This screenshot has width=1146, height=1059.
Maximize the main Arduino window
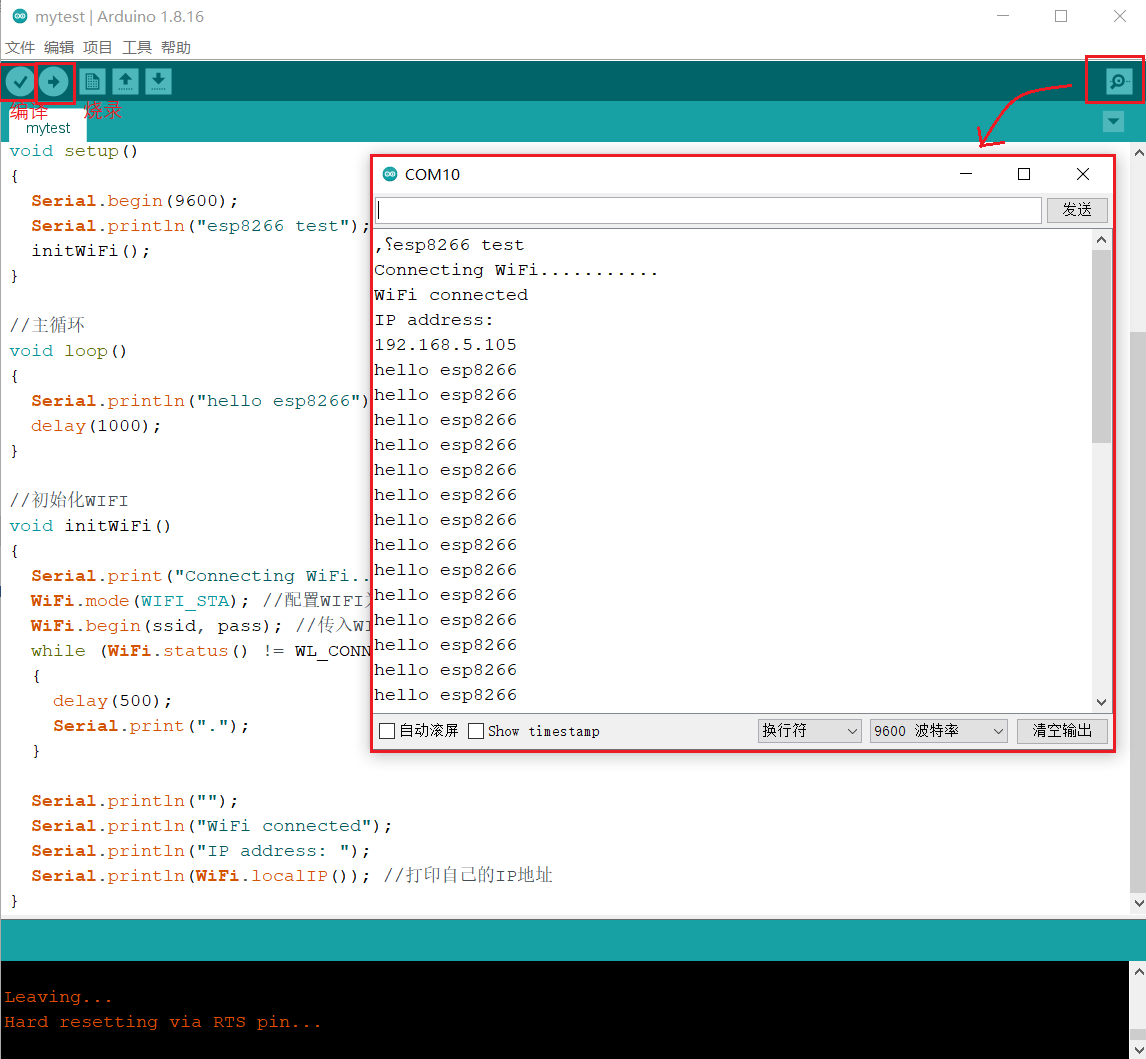pos(1061,16)
